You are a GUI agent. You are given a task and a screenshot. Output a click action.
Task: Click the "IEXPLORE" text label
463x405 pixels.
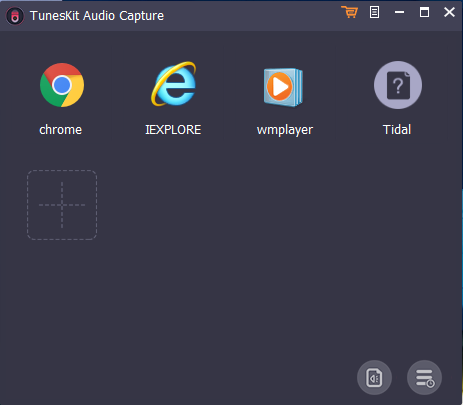[x=173, y=130]
